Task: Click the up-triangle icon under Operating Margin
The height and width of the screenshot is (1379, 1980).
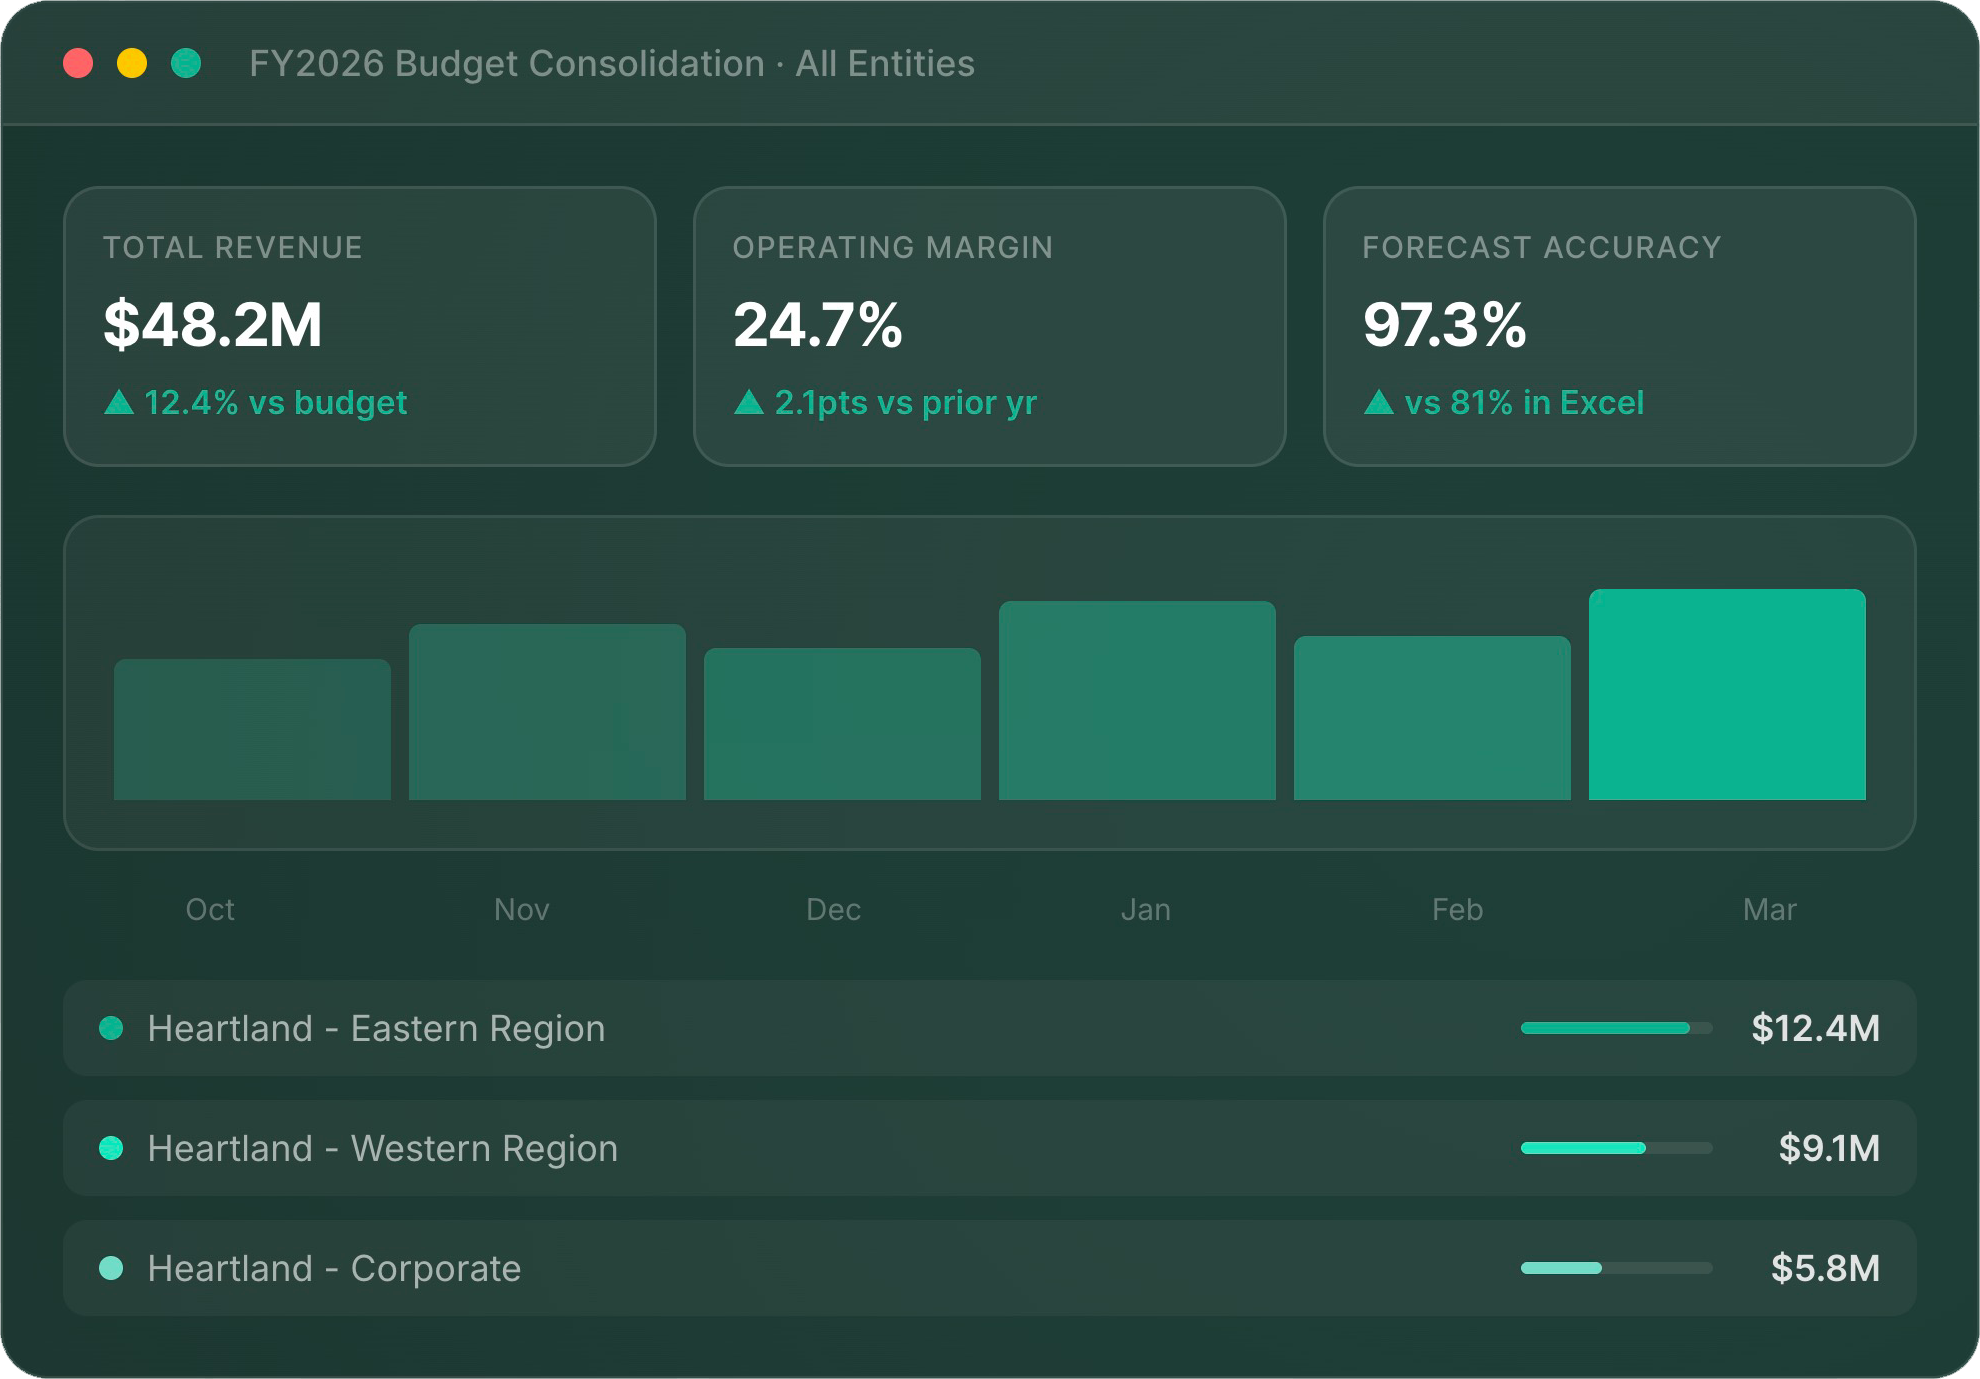Action: (749, 402)
